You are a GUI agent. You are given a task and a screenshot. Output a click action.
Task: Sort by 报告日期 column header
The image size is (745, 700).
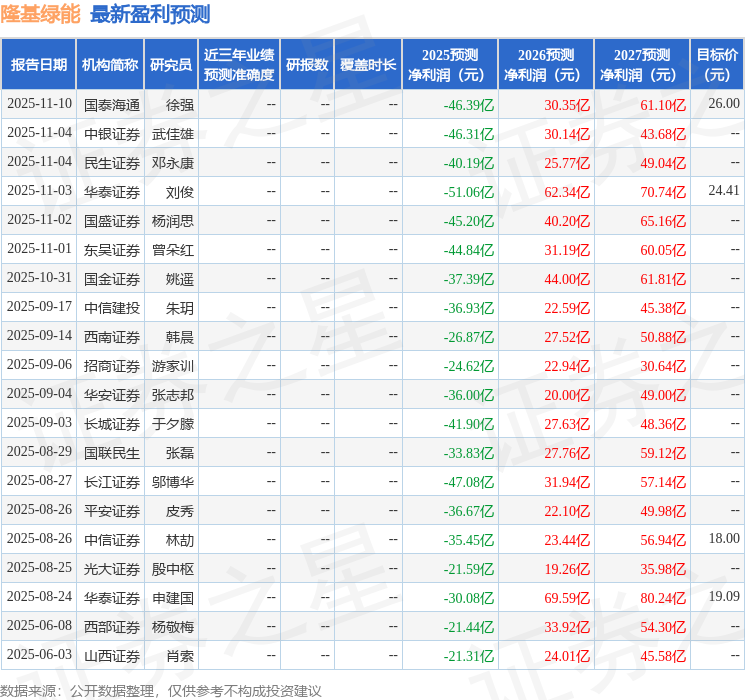pyautogui.click(x=39, y=65)
